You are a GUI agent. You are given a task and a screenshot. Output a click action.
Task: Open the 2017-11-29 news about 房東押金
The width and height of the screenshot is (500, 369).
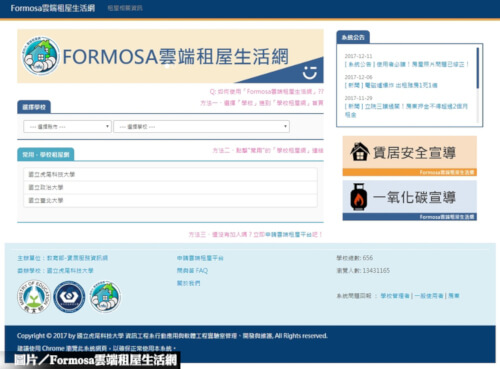[406, 110]
